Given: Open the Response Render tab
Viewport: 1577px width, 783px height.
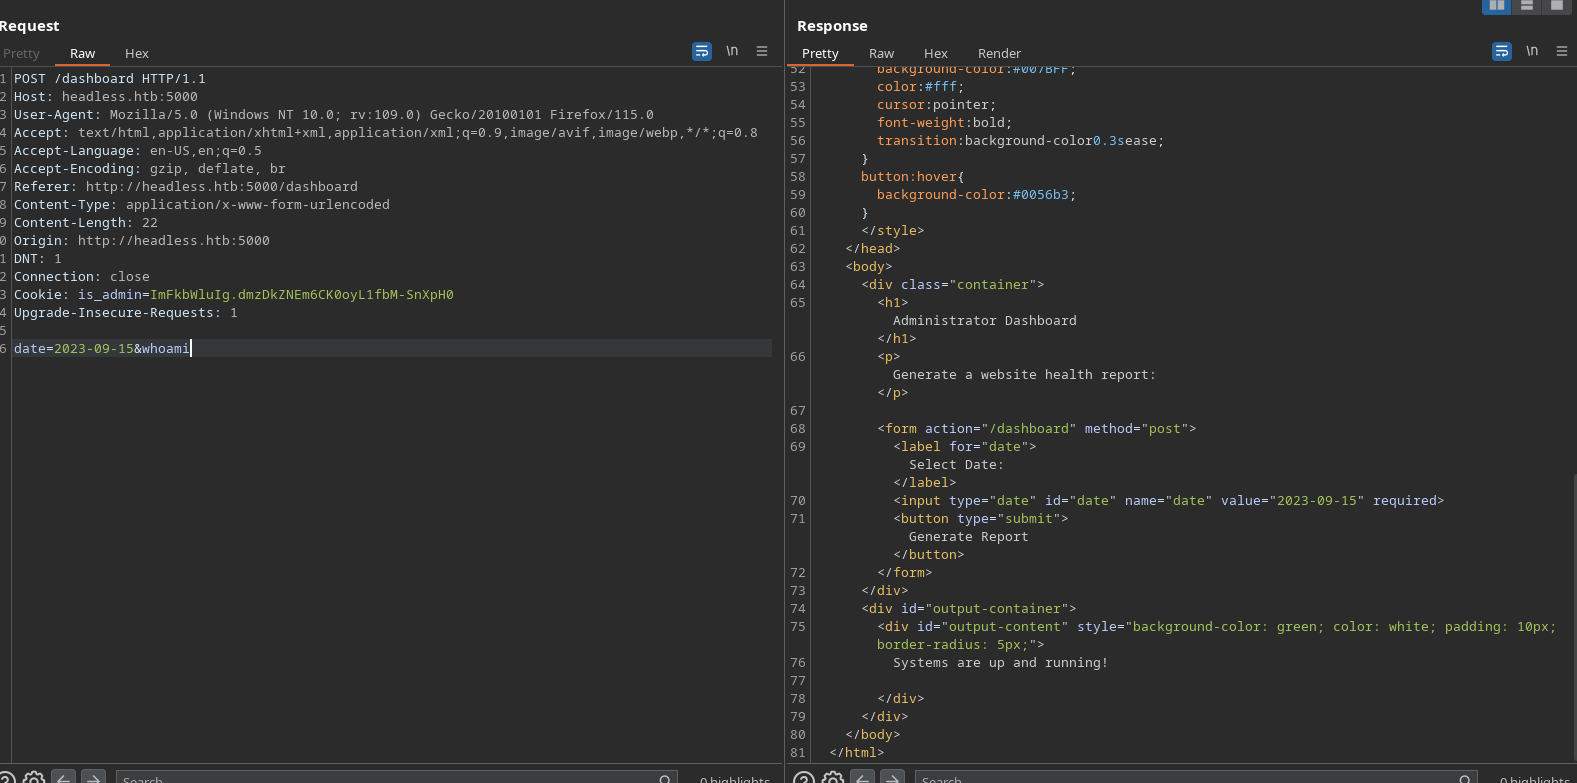Looking at the screenshot, I should tap(1000, 54).
